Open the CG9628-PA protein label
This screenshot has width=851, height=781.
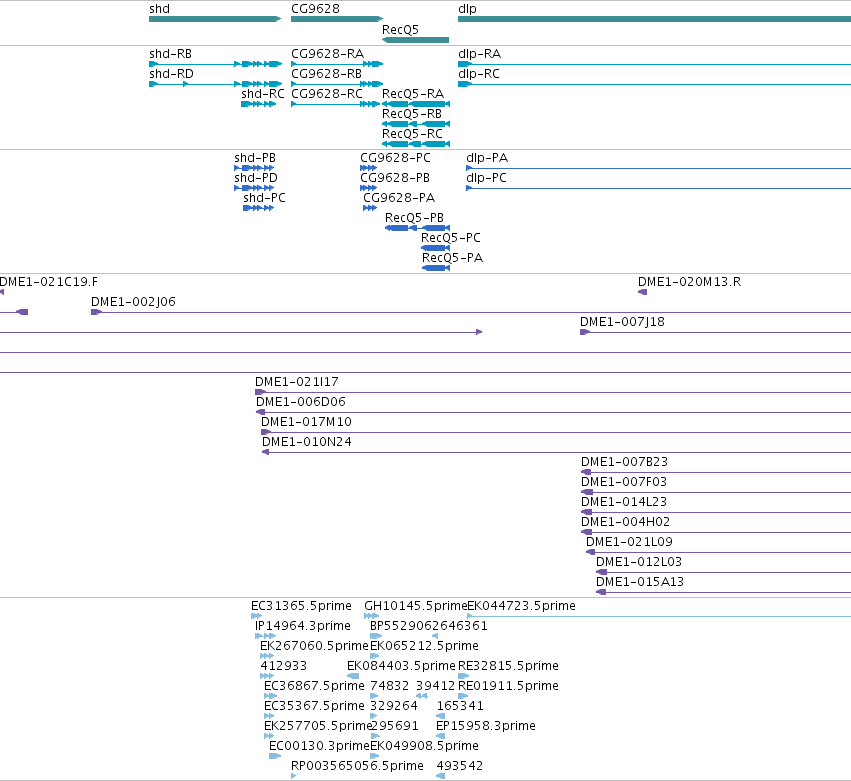pos(399,199)
